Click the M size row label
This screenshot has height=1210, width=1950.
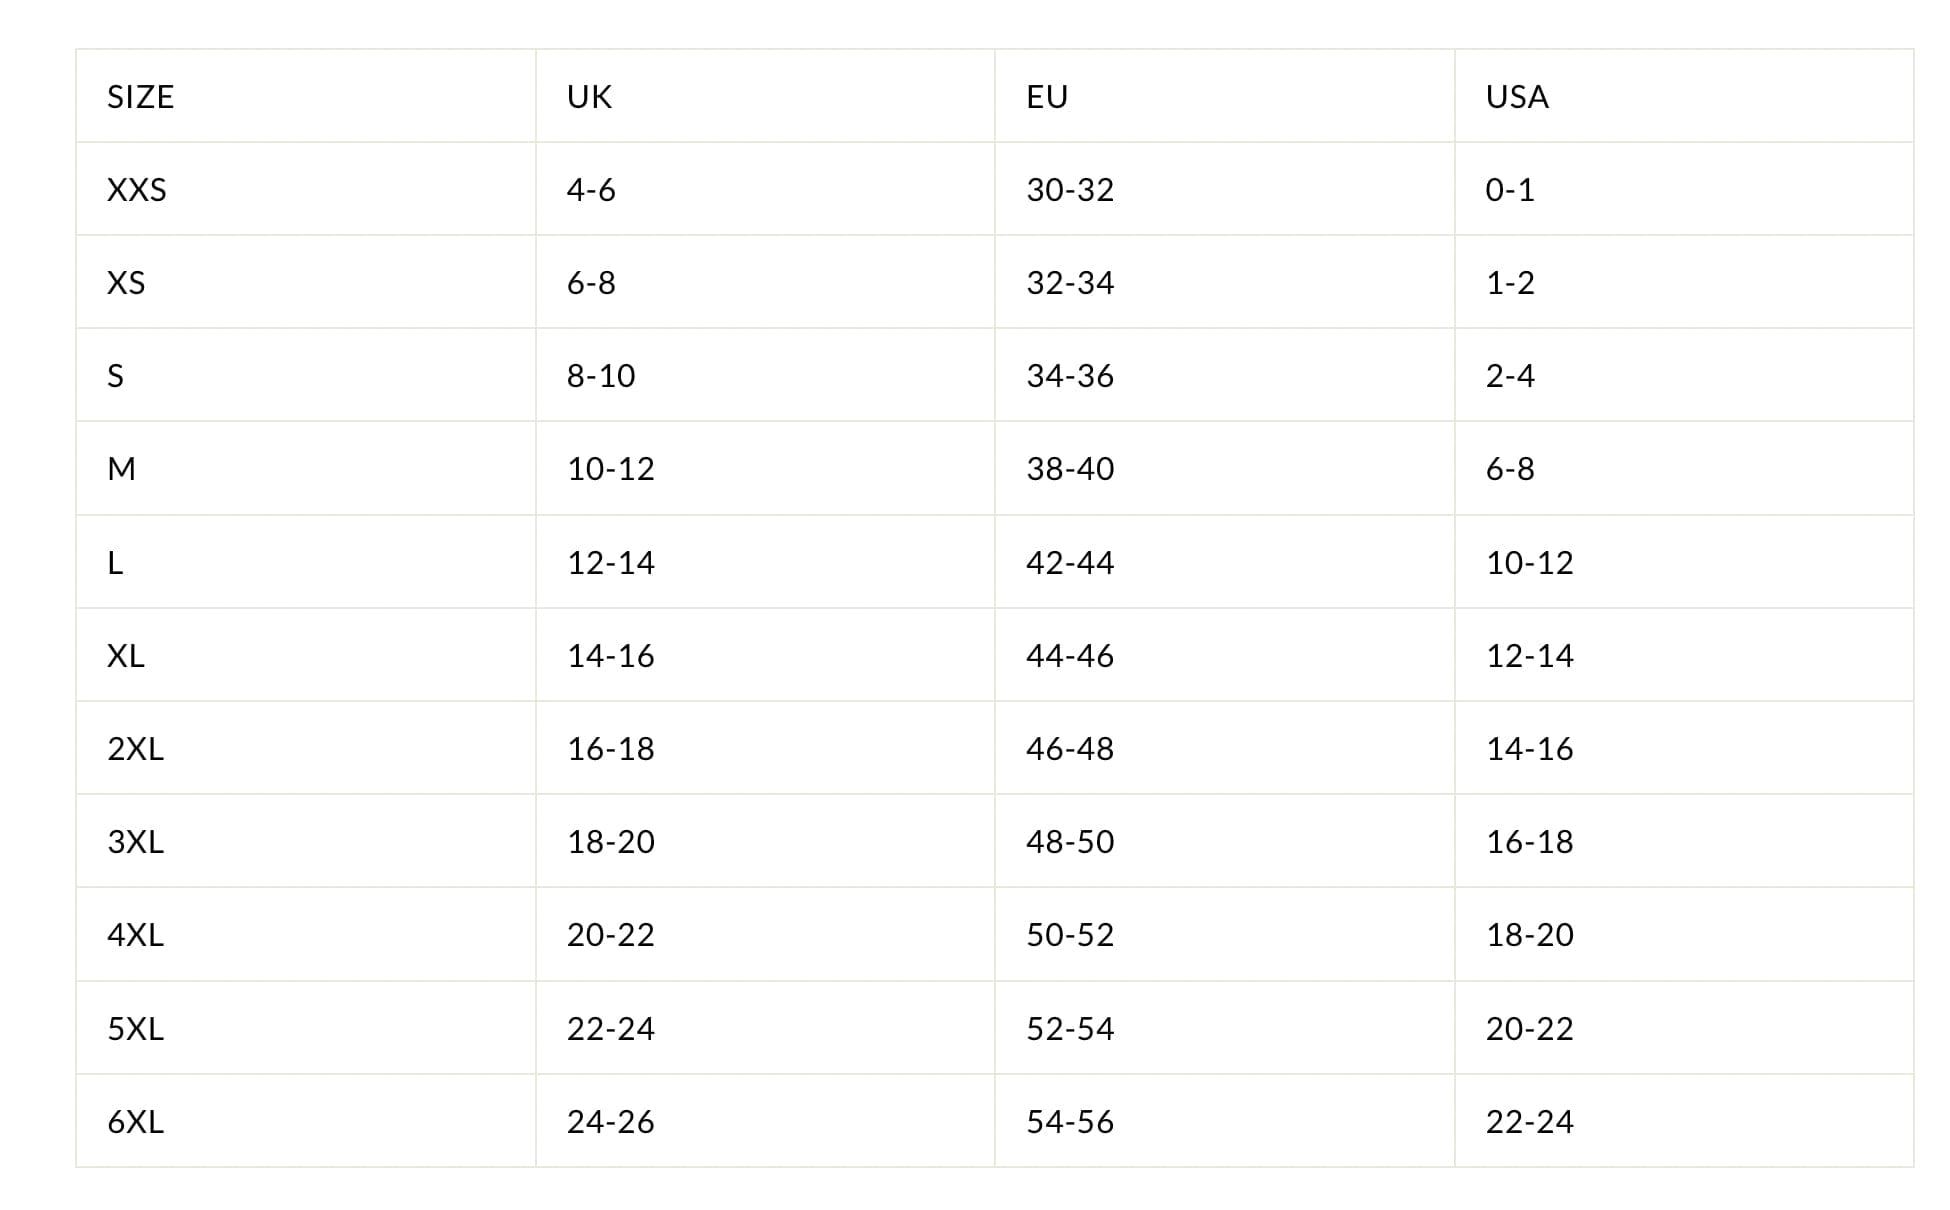pyautogui.click(x=121, y=469)
